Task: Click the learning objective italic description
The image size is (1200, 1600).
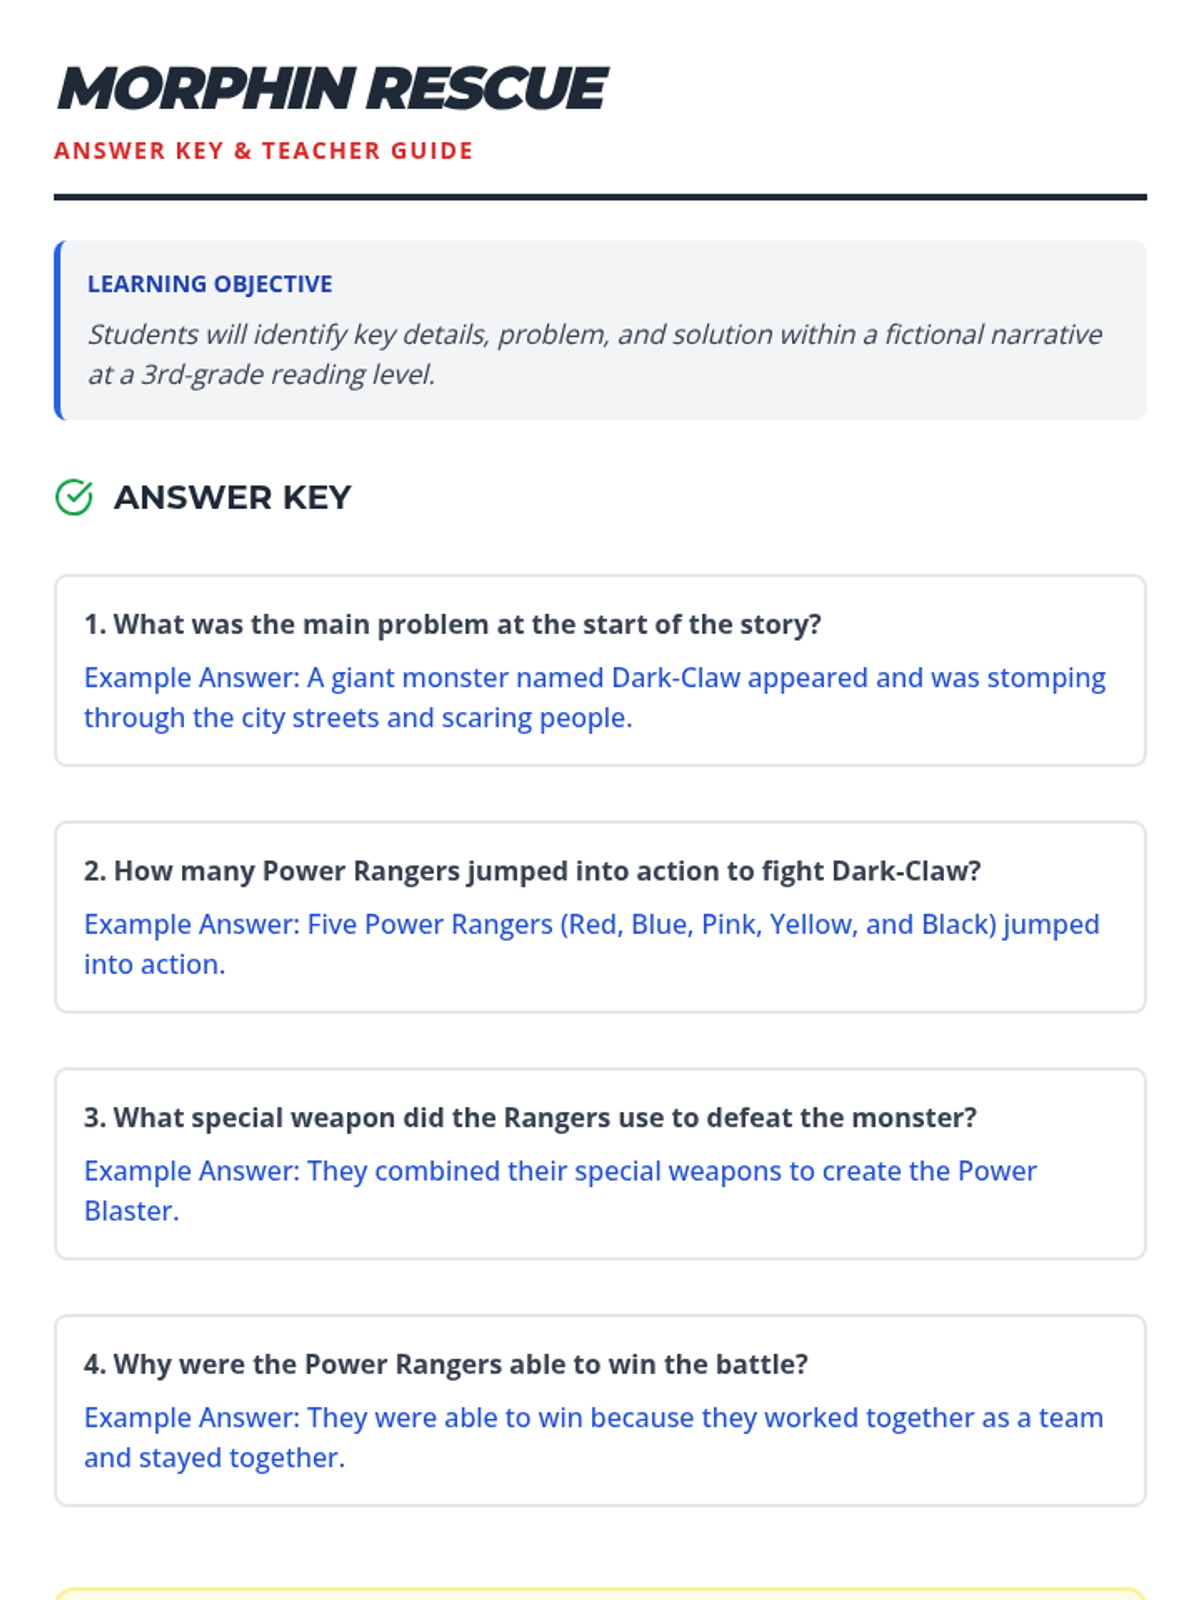Action: click(595, 354)
